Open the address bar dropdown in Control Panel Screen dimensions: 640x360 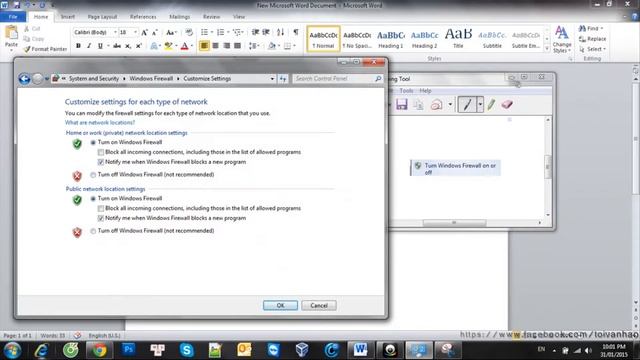(x=272, y=79)
